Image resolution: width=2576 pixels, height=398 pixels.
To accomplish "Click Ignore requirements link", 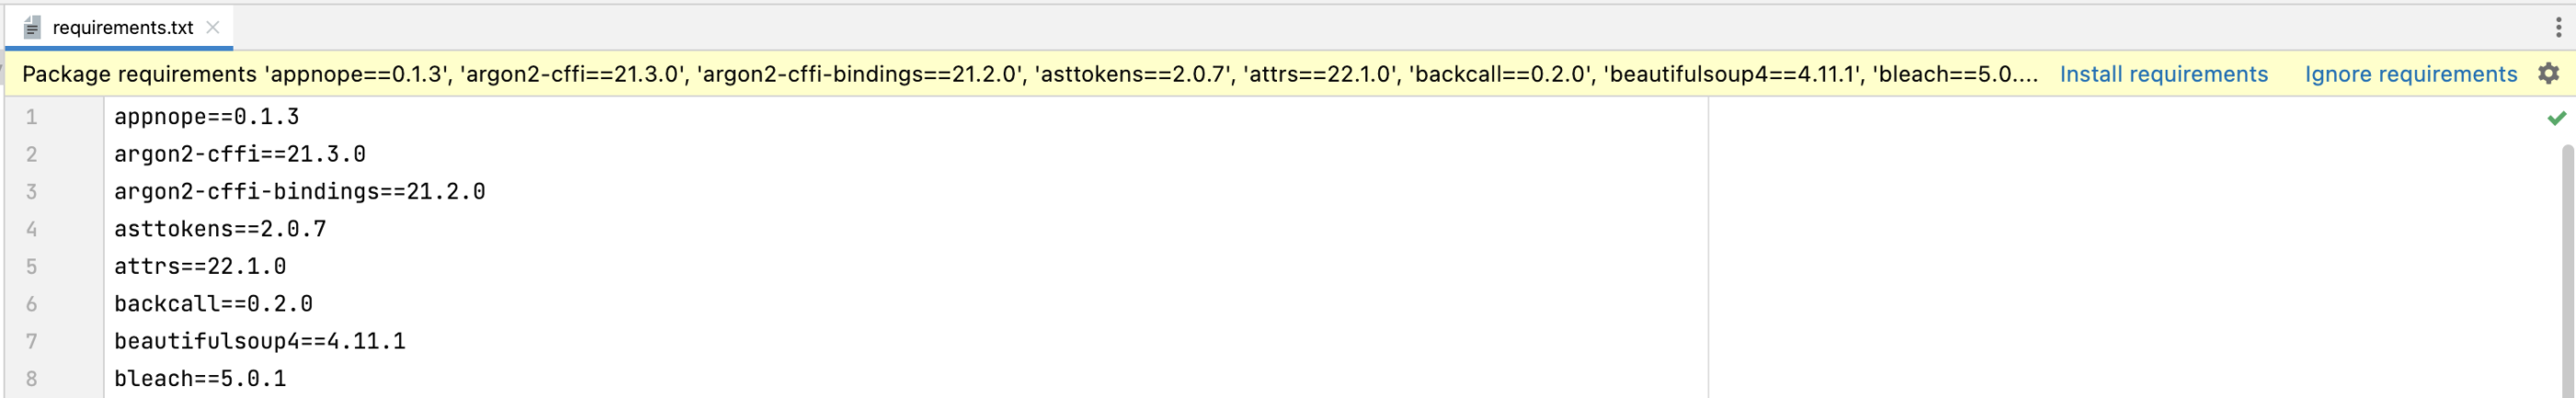I will point(2410,74).
